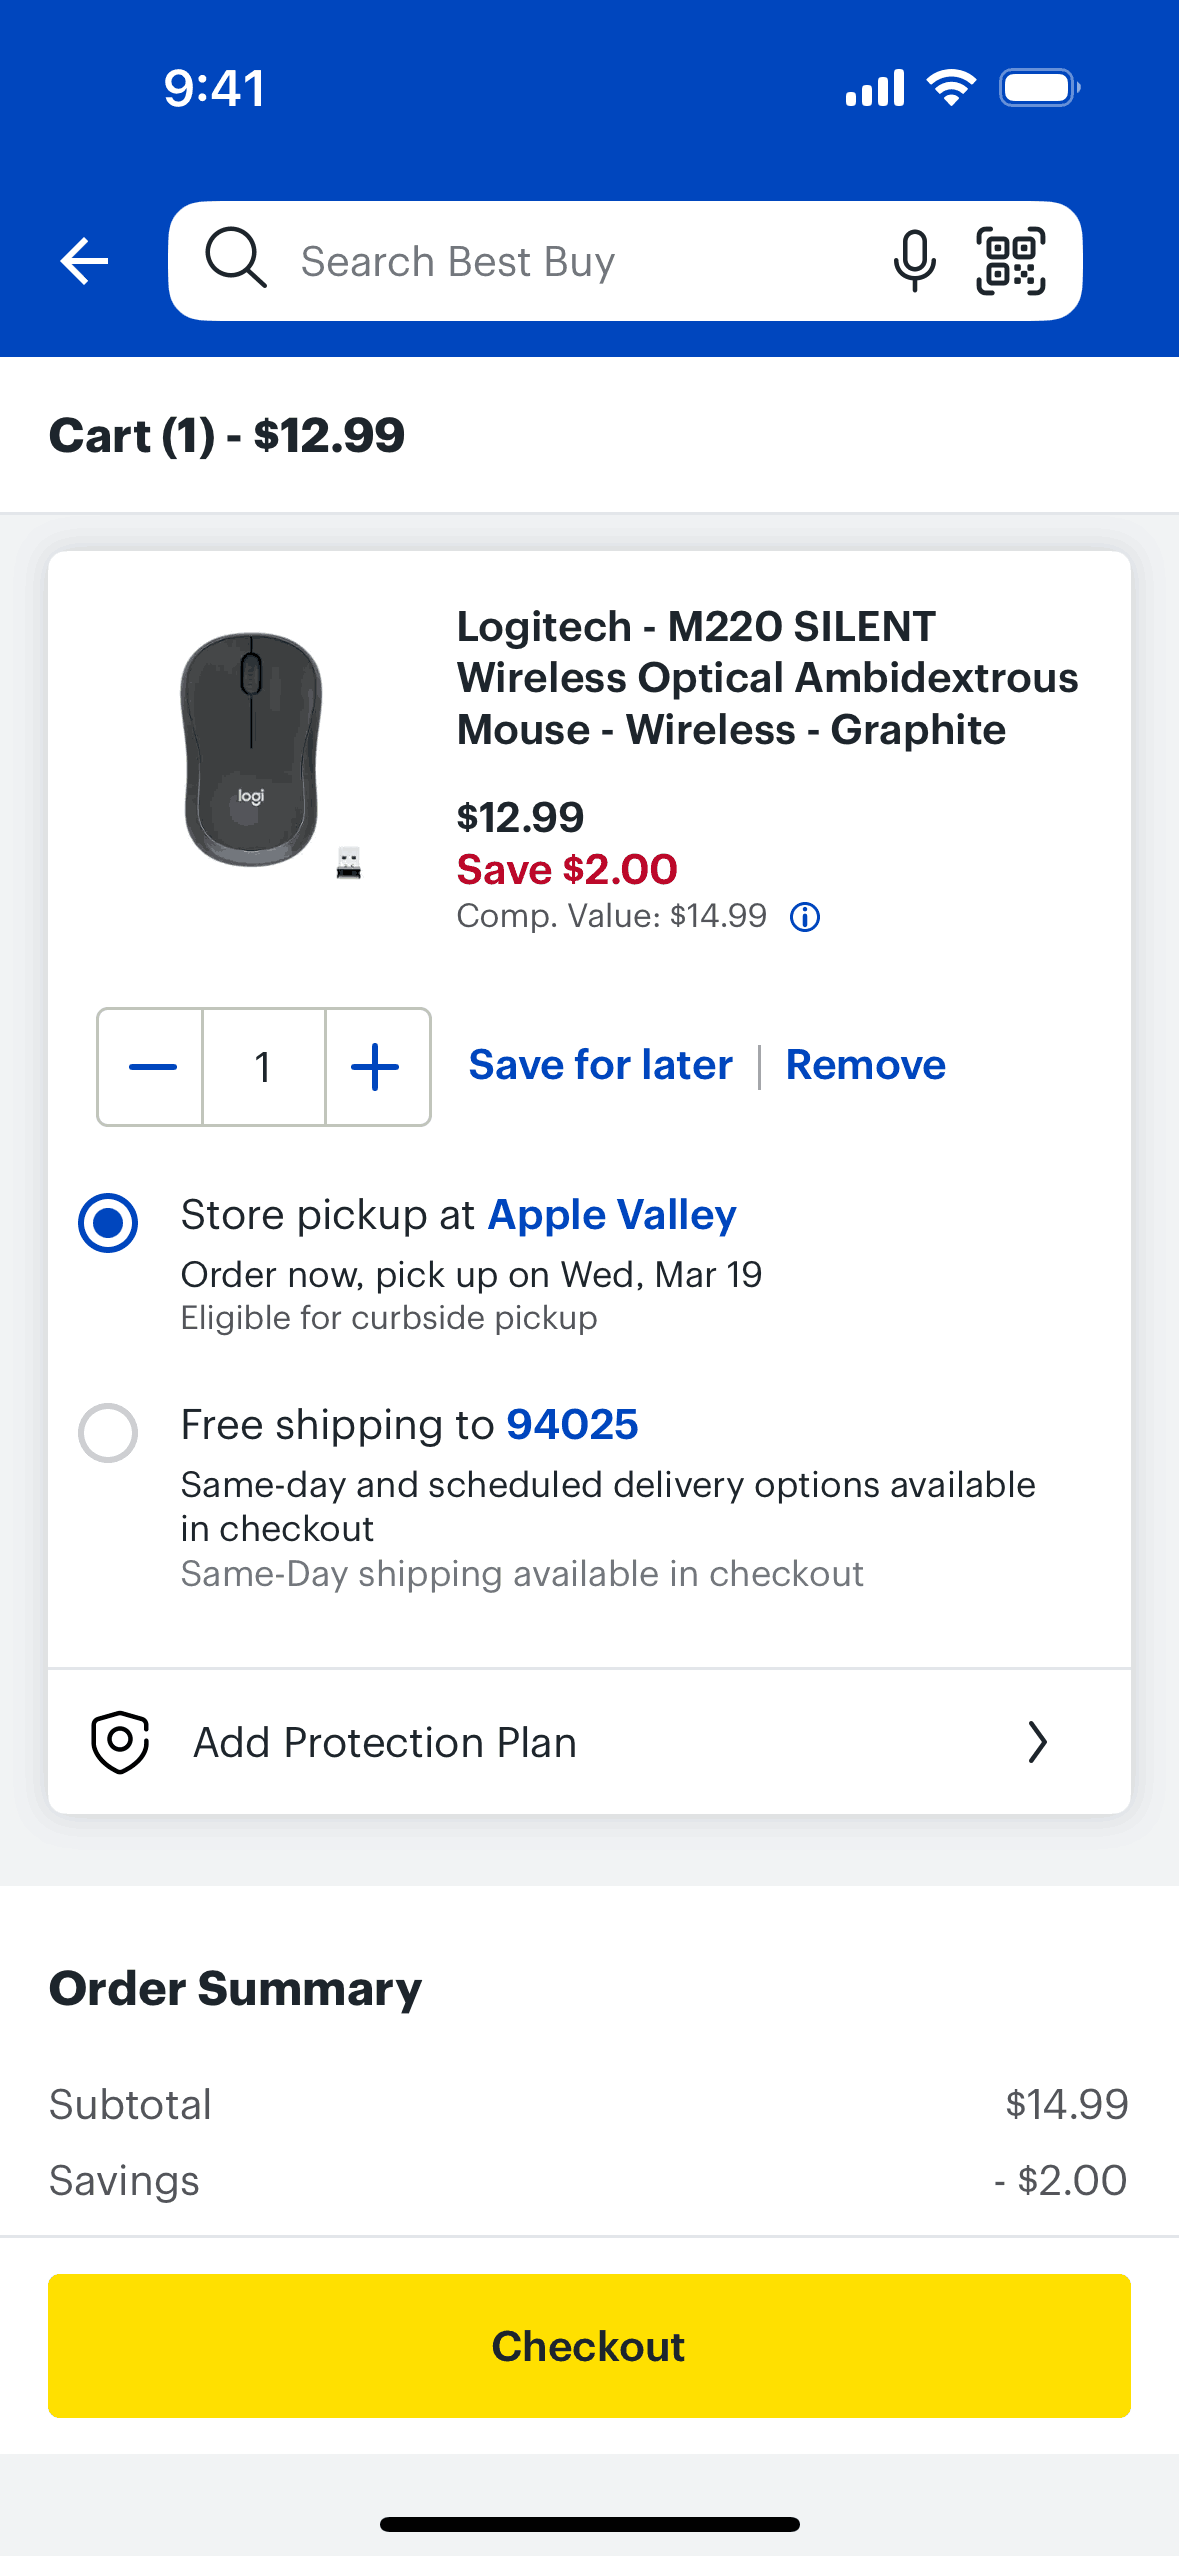Increase quantity with plus button
The width and height of the screenshot is (1179, 2556).
pos(376,1067)
